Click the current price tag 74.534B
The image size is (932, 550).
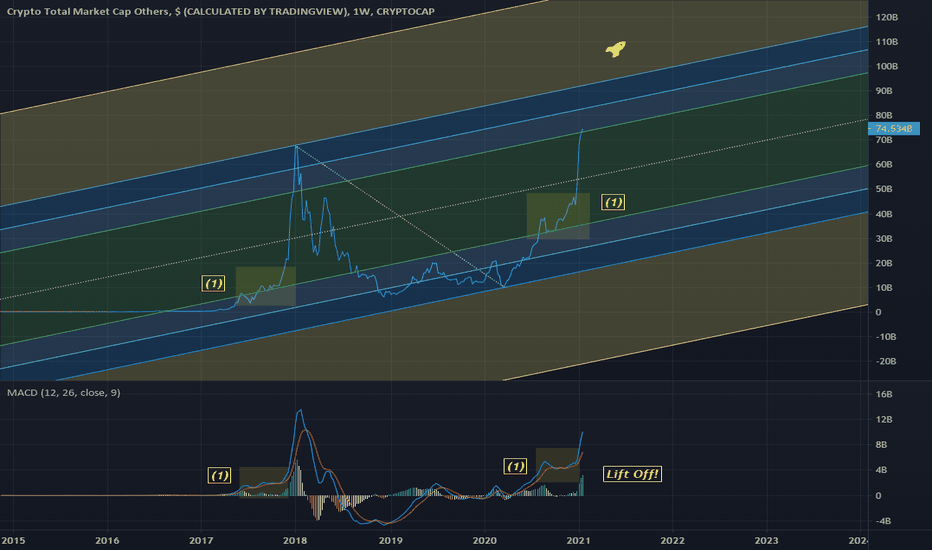(893, 128)
